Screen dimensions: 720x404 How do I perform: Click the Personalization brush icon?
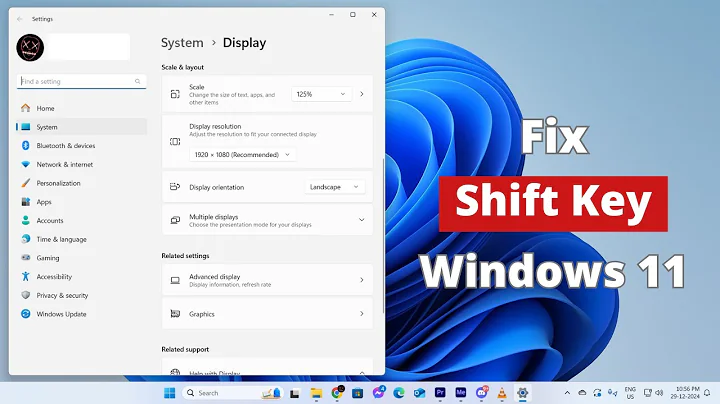26,183
